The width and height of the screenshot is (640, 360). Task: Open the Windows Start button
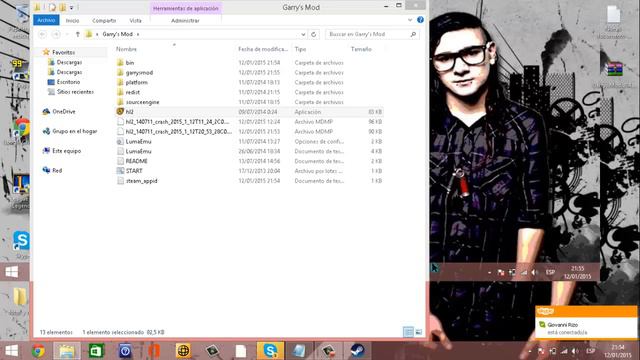tap(11, 350)
